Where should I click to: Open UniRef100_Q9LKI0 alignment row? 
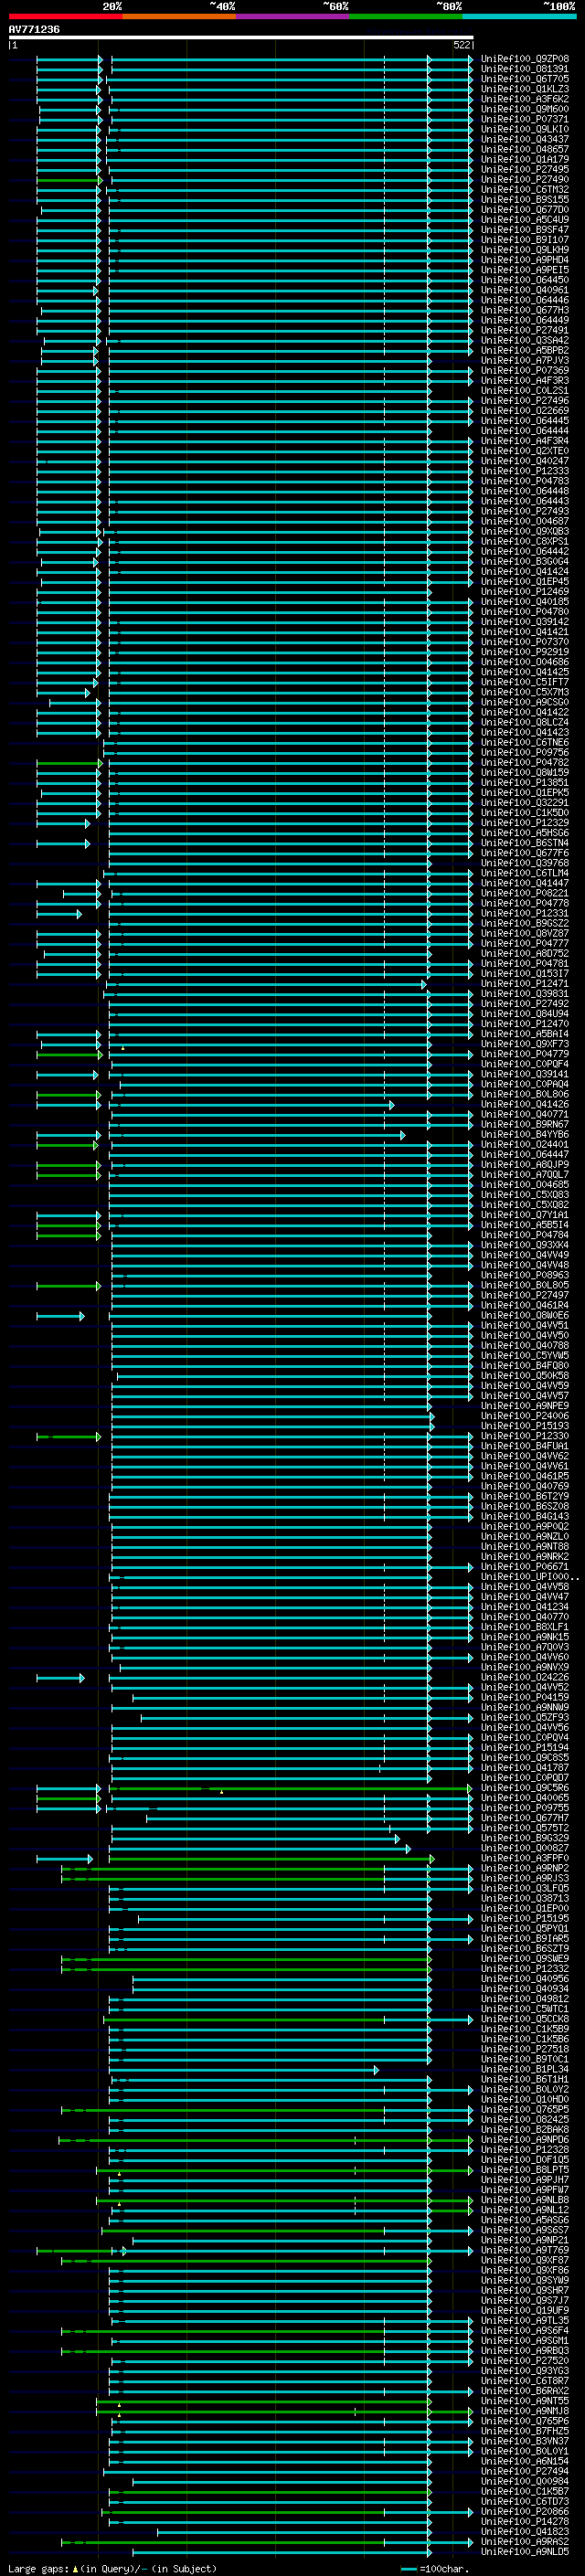tap(525, 129)
